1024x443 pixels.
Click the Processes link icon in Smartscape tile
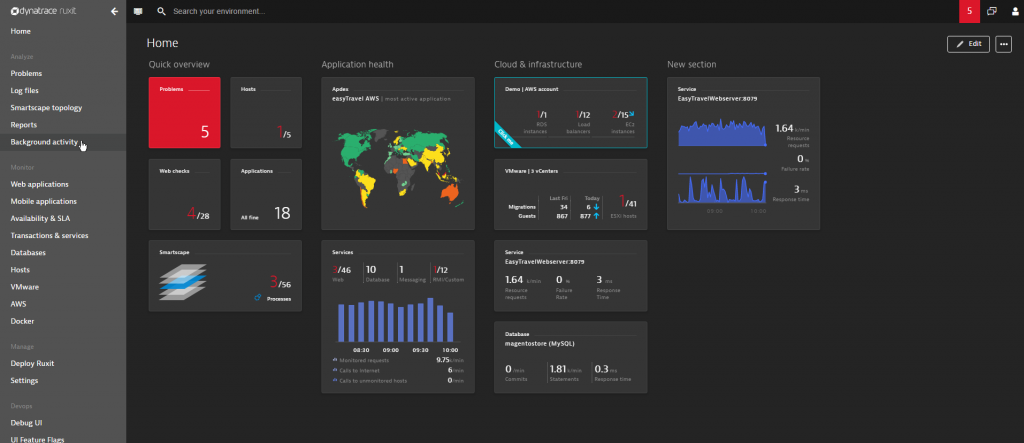pyautogui.click(x=258, y=298)
